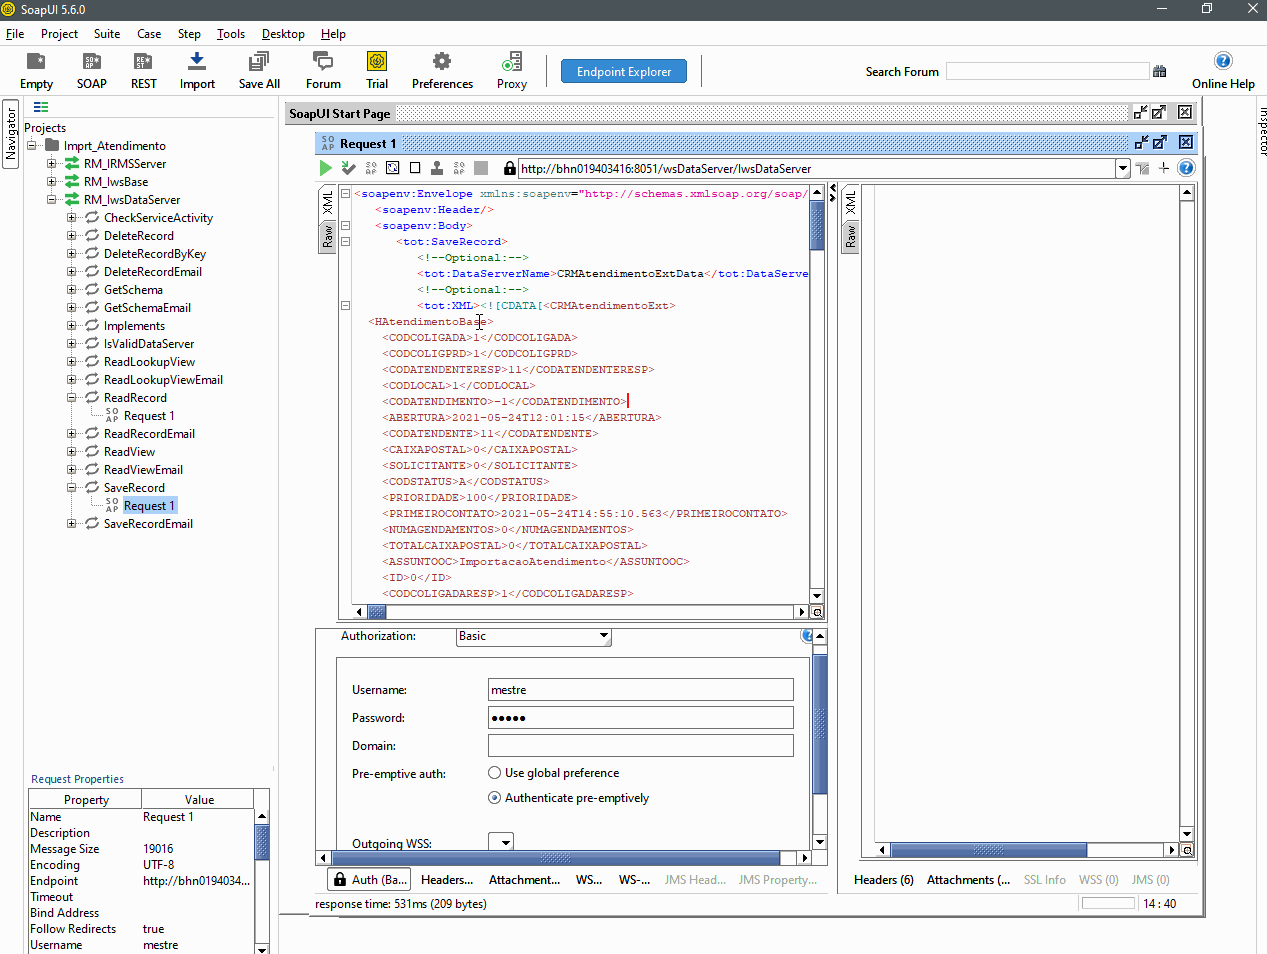Screen dimensions: 1267x954
Task: Open the File menu
Action: [x=15, y=34]
